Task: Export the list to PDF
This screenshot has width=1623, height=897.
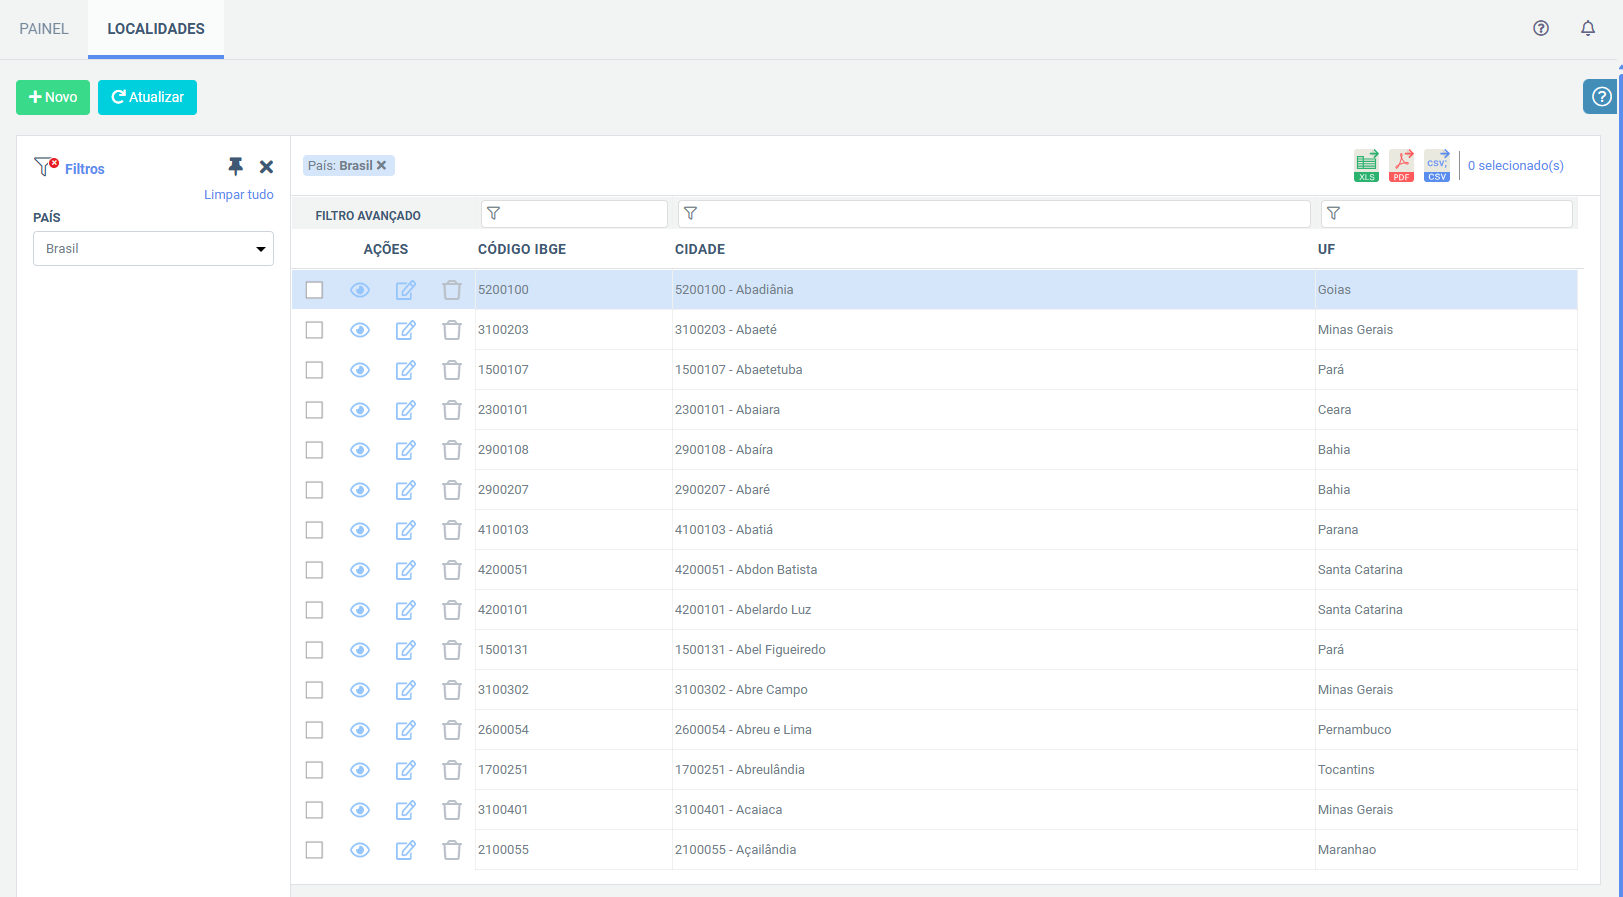Action: click(1402, 166)
